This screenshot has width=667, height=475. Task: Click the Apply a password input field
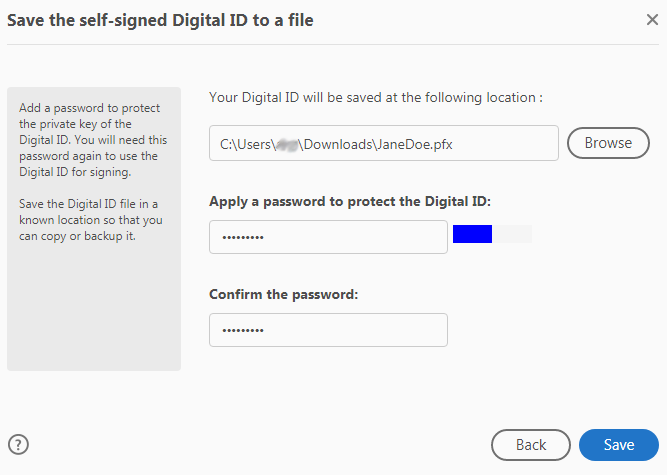328,237
